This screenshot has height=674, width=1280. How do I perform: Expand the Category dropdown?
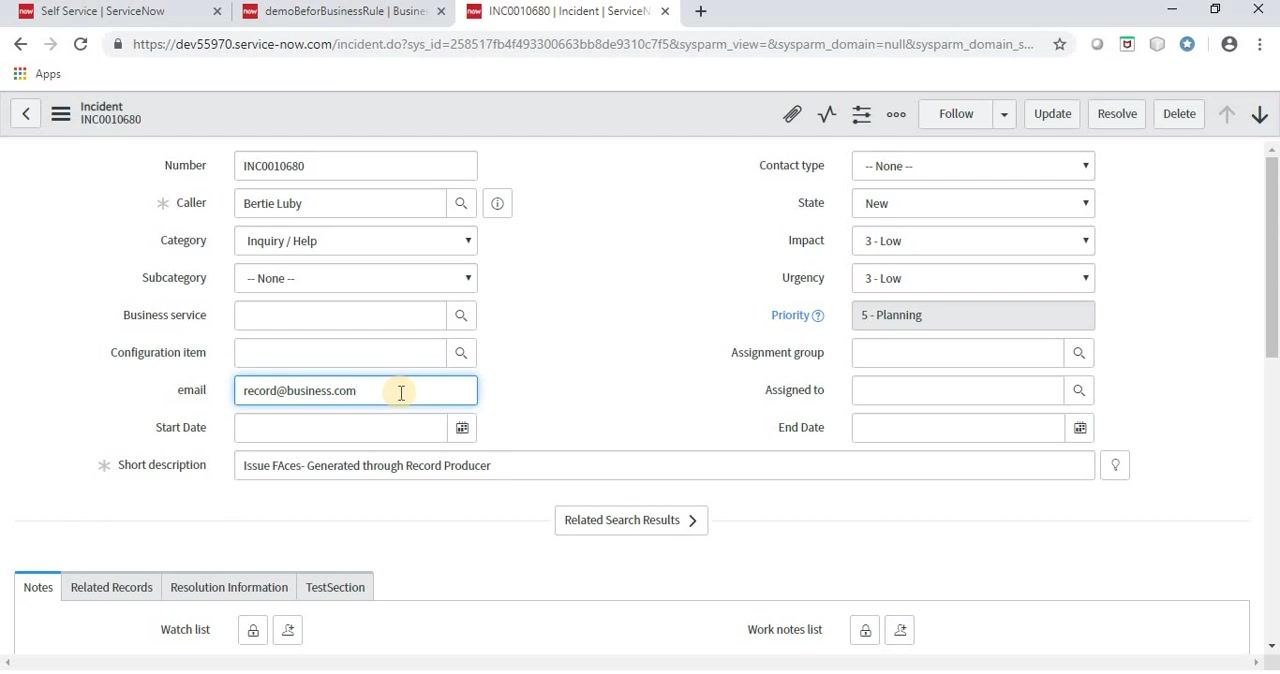[x=356, y=241]
